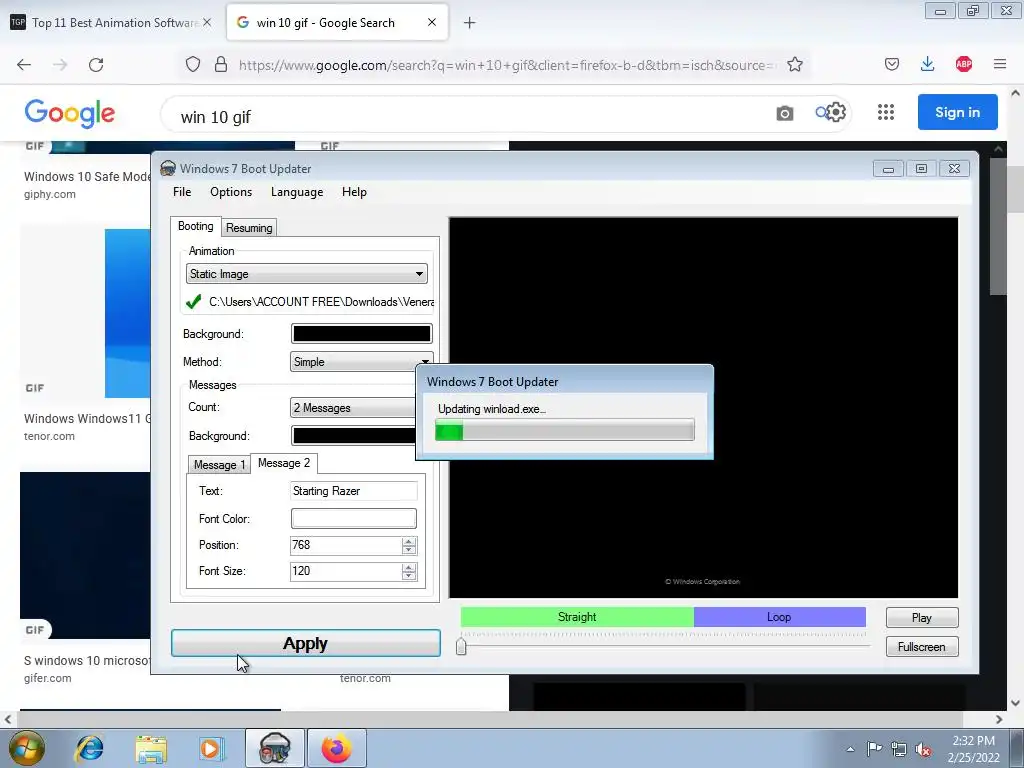
Task: Increase the Position spinner value
Action: 409,541
